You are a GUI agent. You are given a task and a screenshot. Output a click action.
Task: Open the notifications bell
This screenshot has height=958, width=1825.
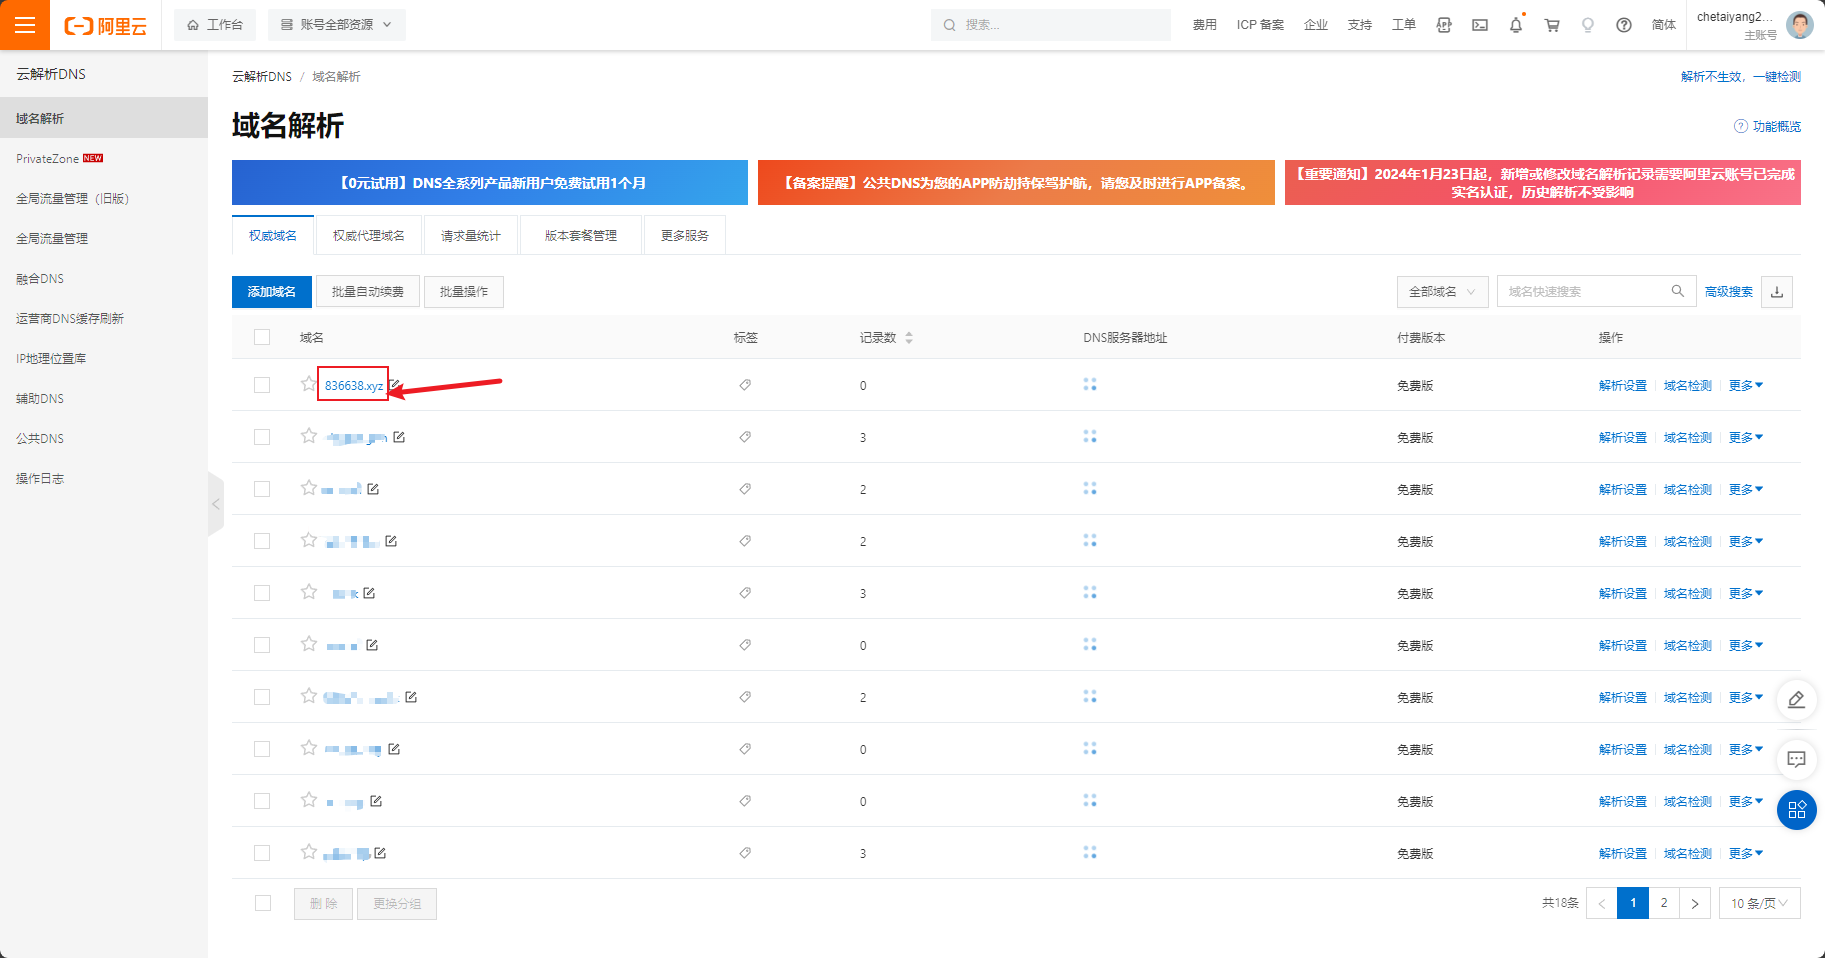tap(1516, 25)
